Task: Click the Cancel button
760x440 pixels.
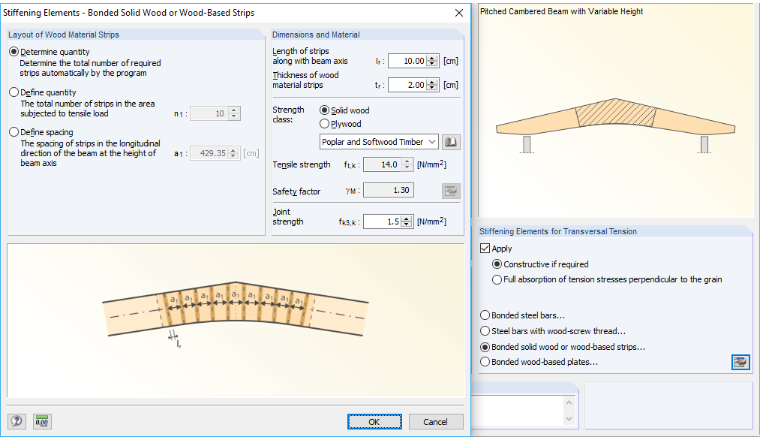Action: tap(436, 422)
